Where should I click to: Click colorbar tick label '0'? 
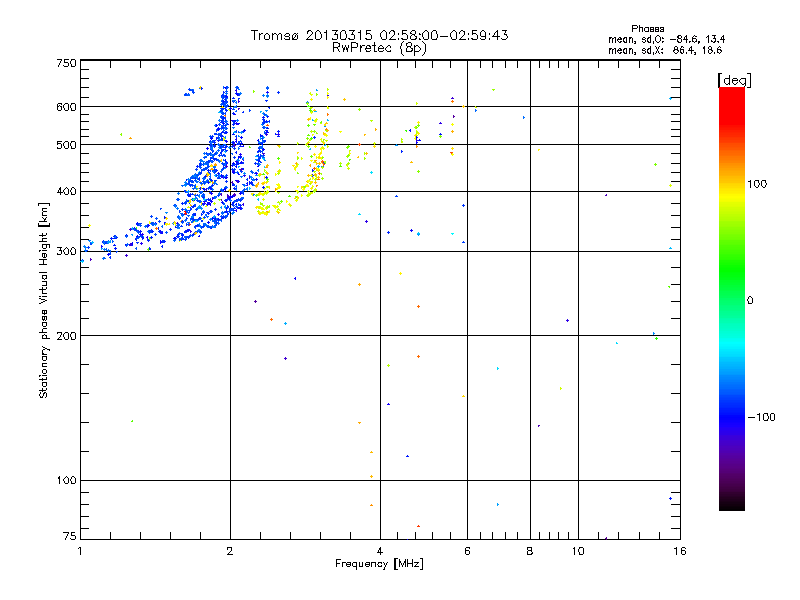tap(749, 301)
